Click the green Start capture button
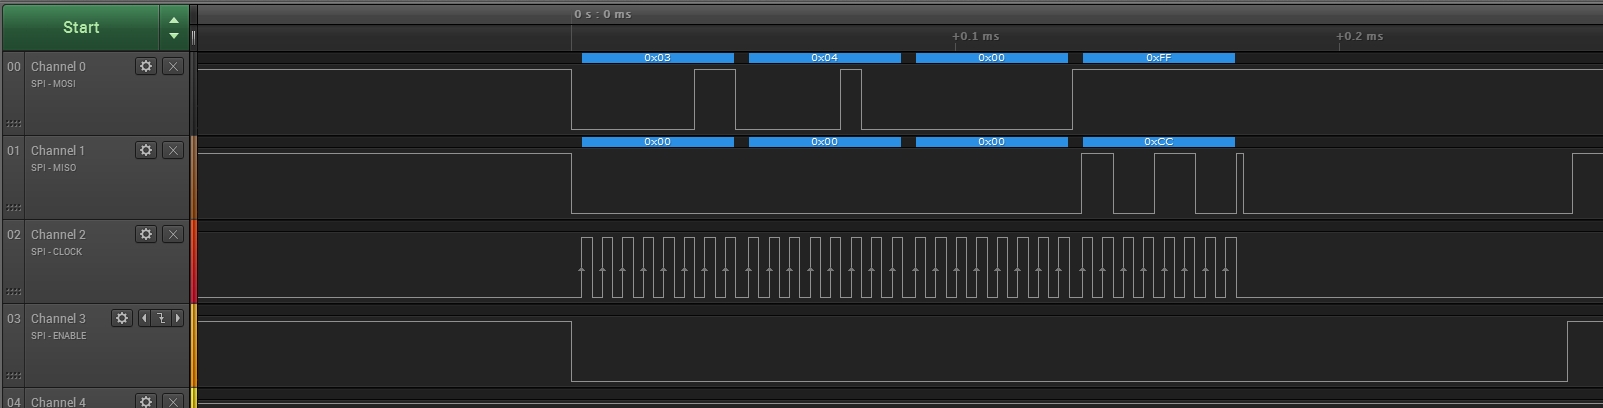This screenshot has width=1603, height=408. tap(81, 27)
